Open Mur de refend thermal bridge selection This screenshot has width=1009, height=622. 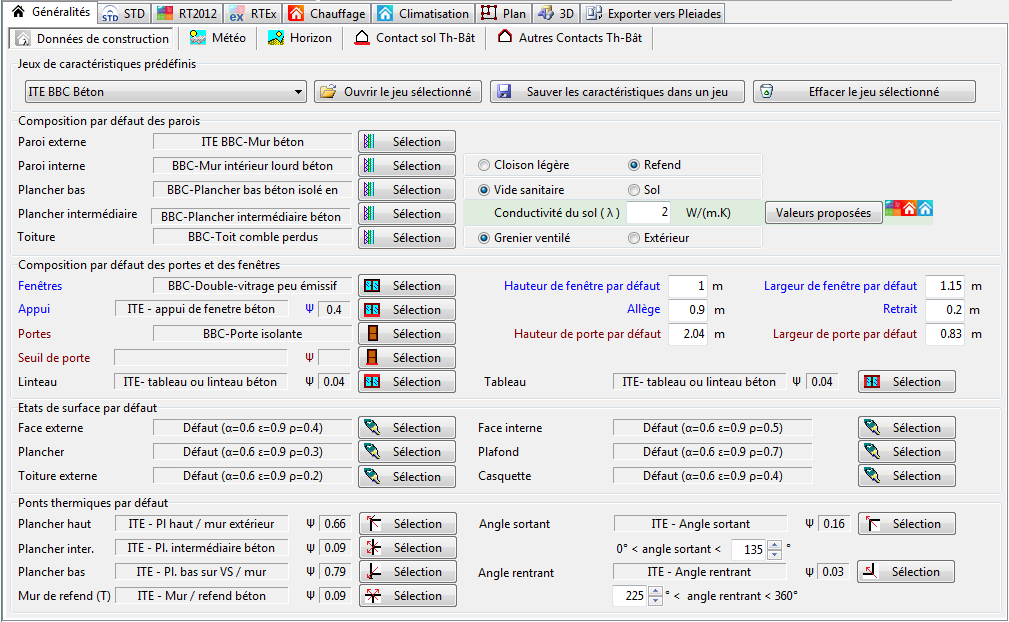[x=406, y=596]
